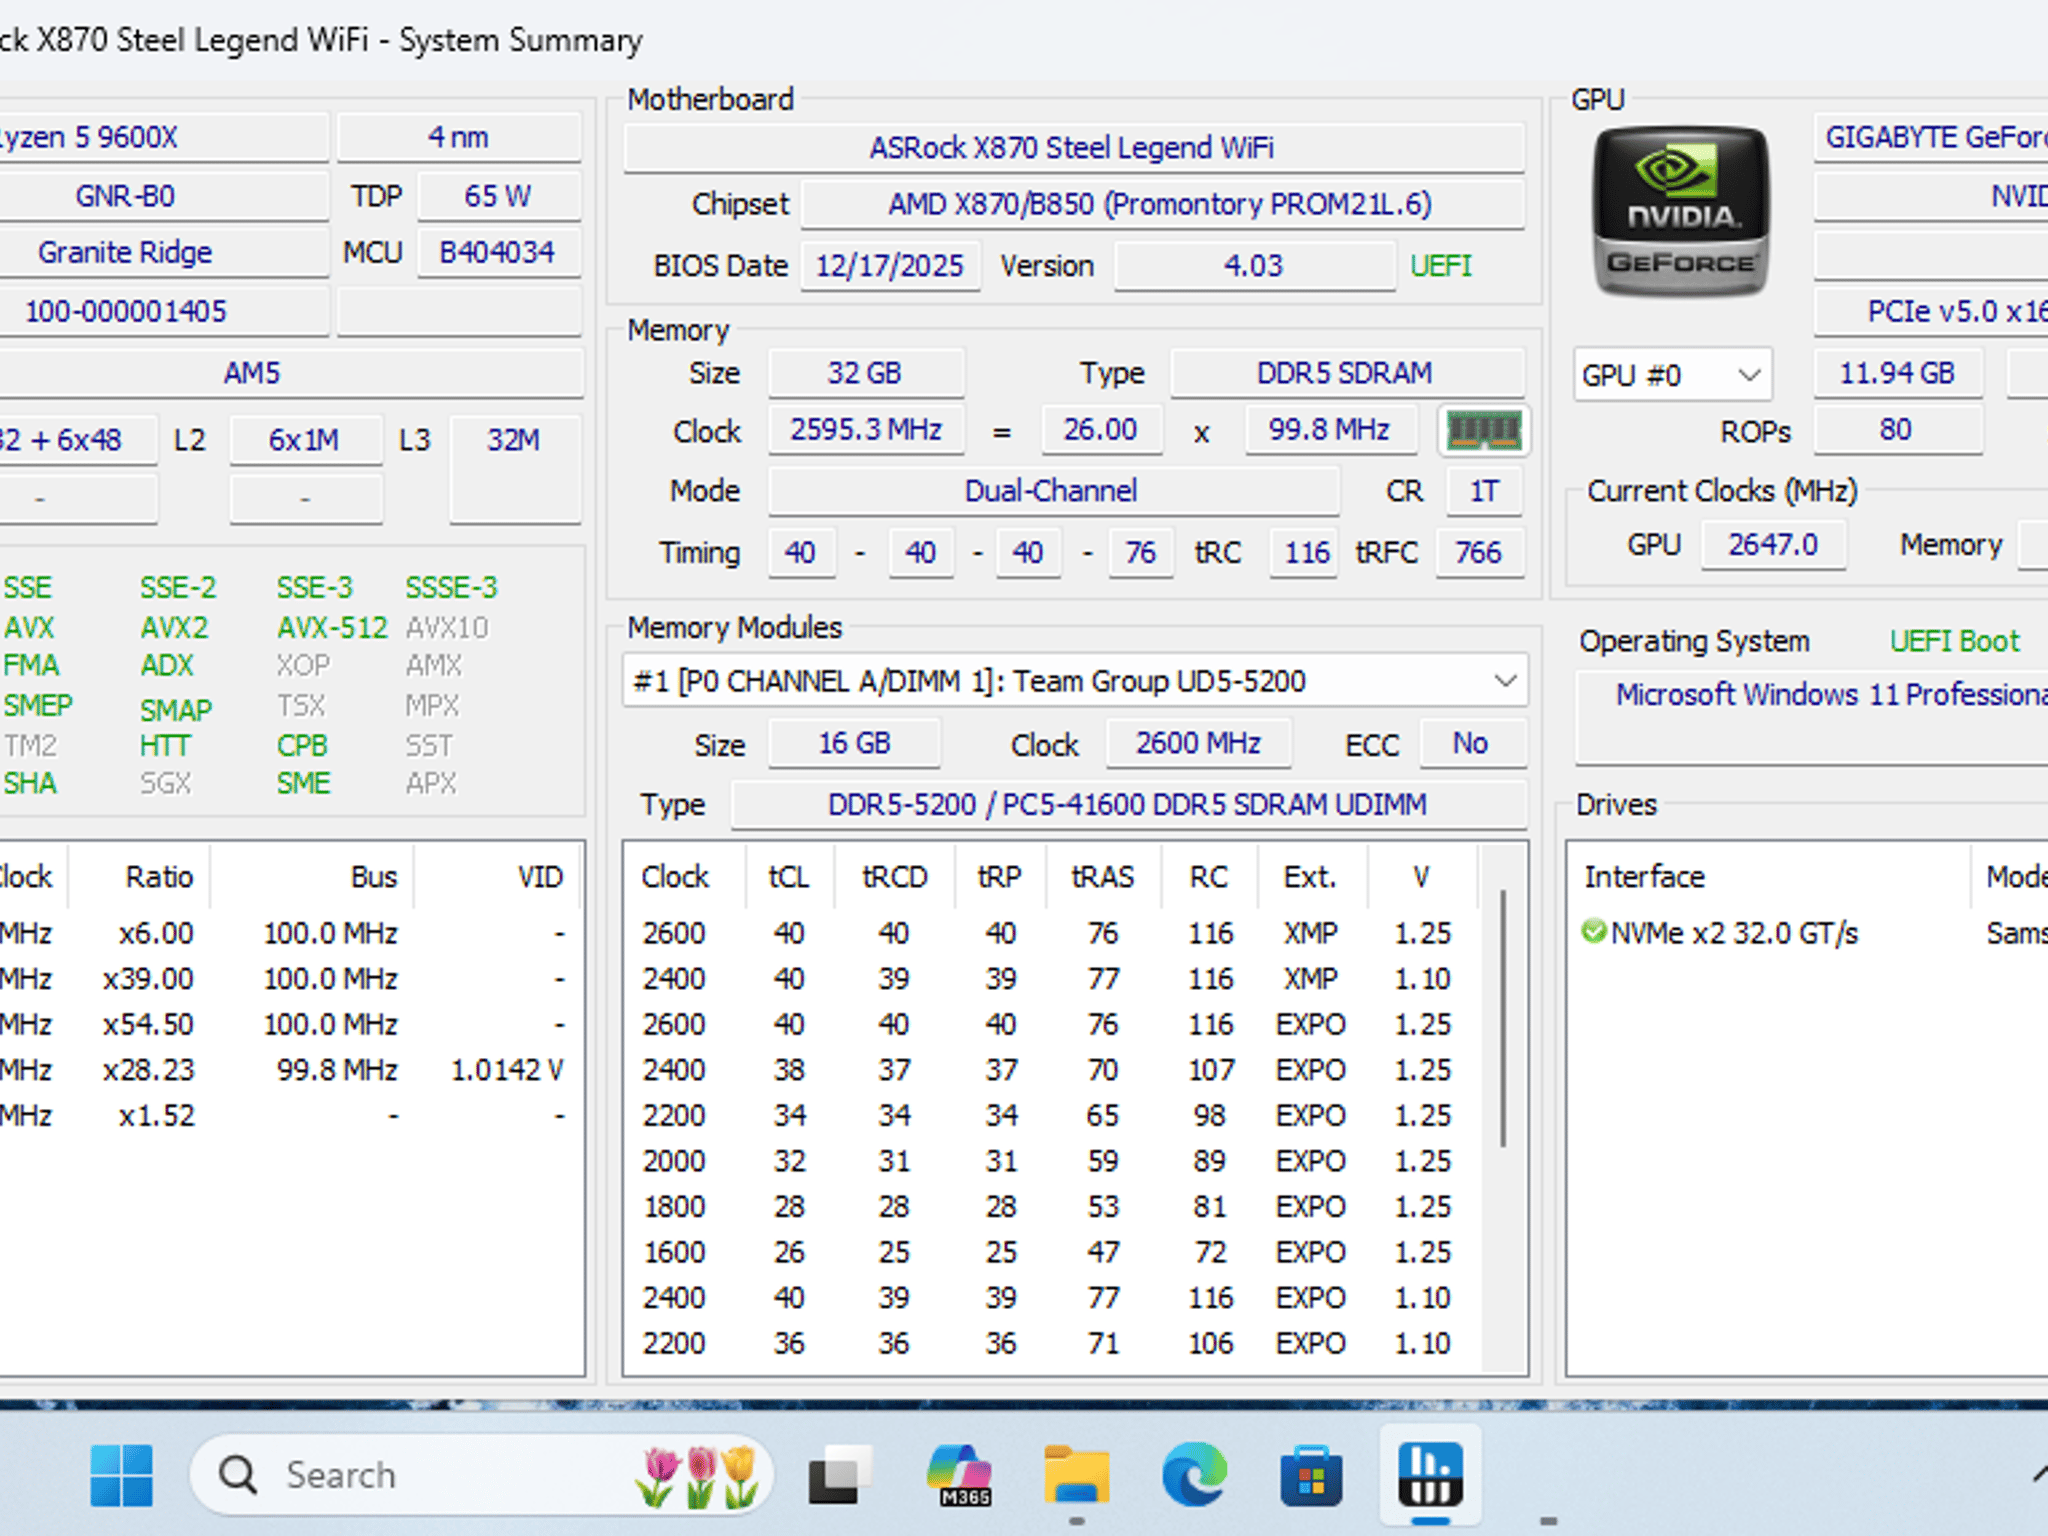2048x1536 pixels.
Task: Click tRC value 116 in Memory section
Action: pyautogui.click(x=1306, y=552)
